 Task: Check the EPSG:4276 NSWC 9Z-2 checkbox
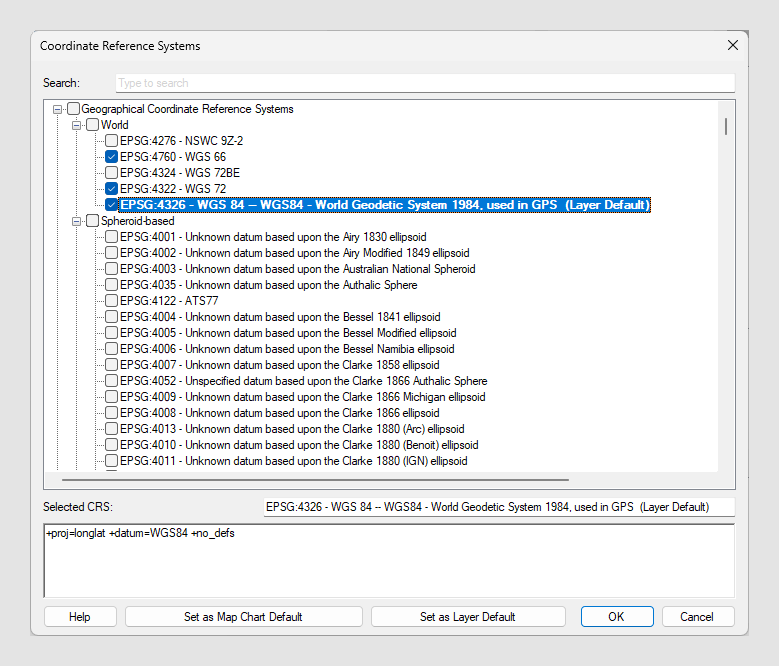(x=111, y=141)
